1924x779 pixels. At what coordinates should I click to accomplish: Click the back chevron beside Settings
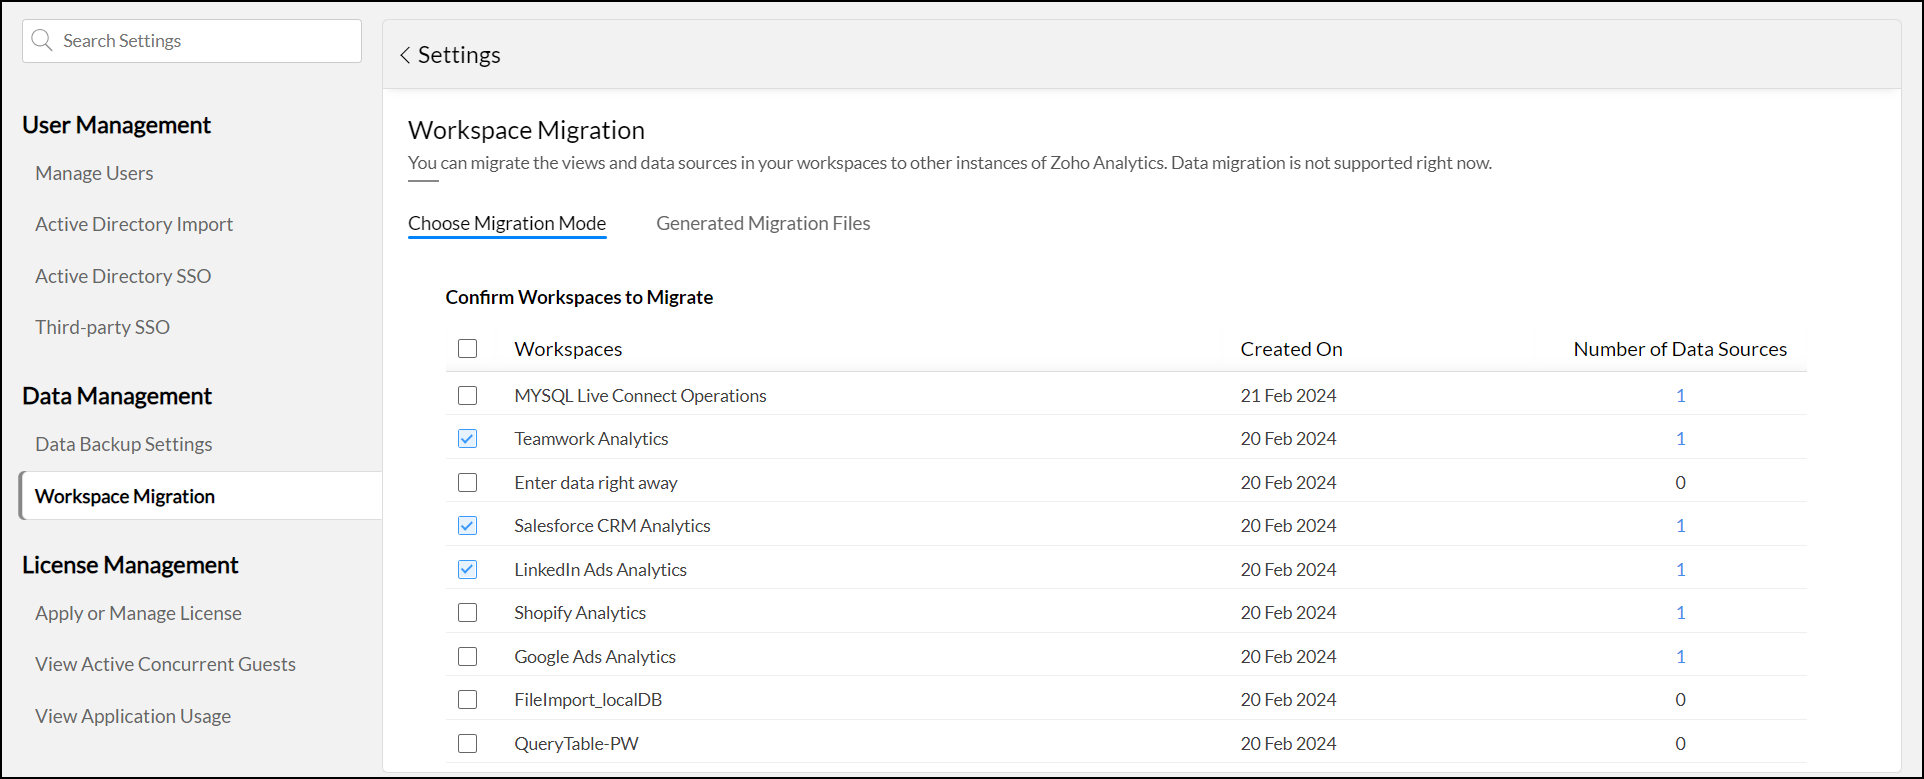click(x=405, y=56)
